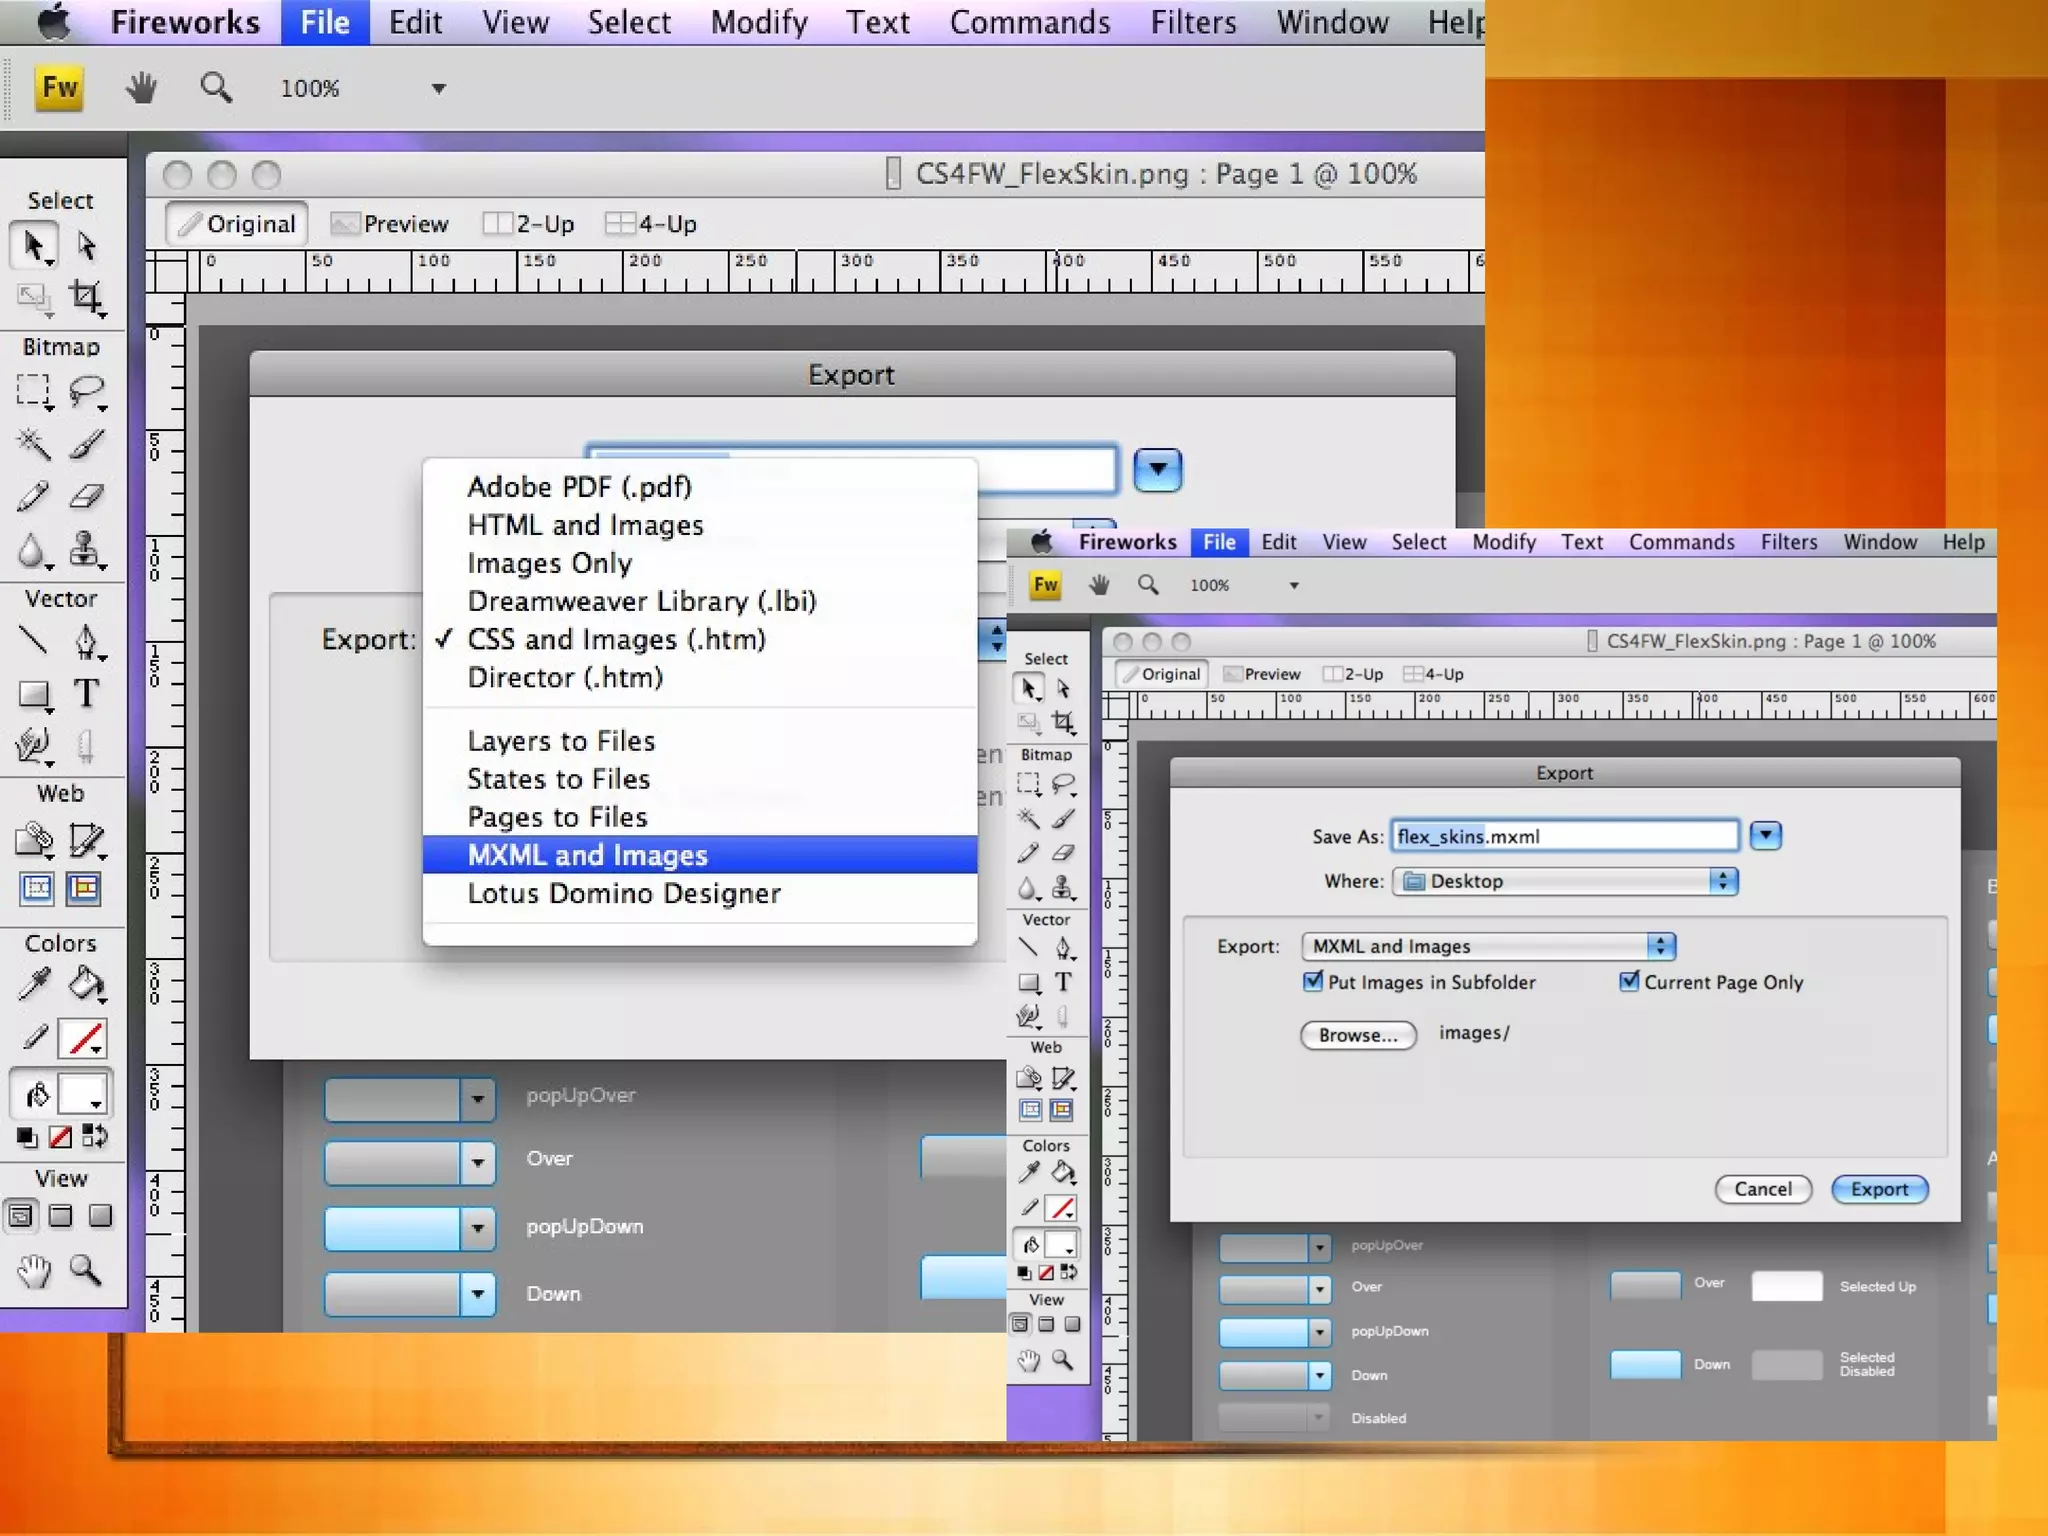Toggle the Current Page Only checkbox
Screen dimensions: 2048x1536
click(x=1629, y=981)
